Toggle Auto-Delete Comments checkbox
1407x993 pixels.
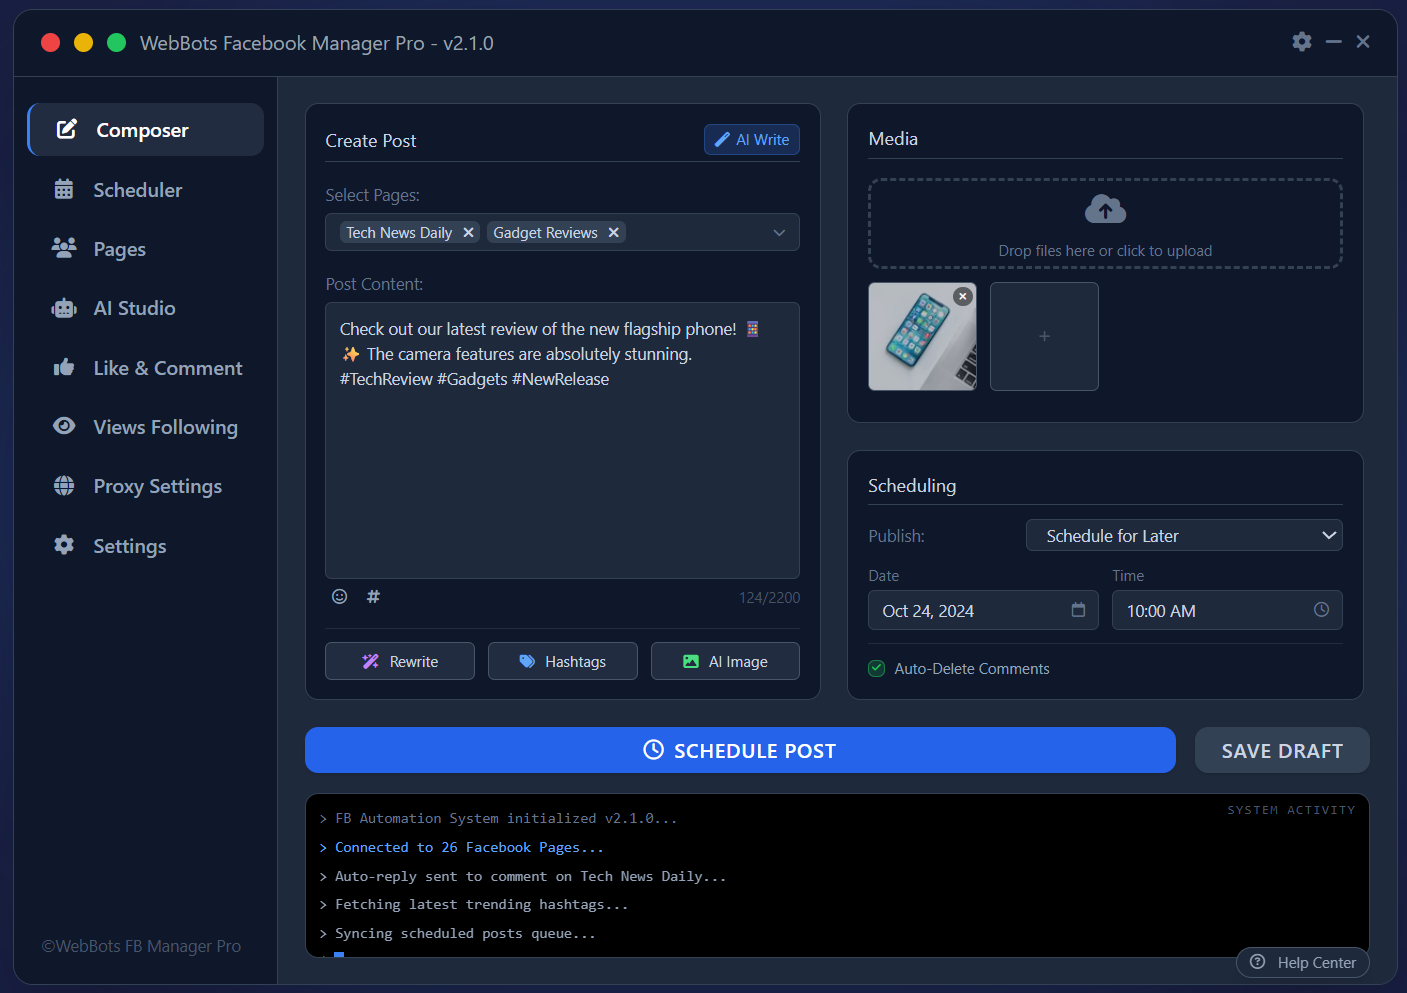(876, 668)
